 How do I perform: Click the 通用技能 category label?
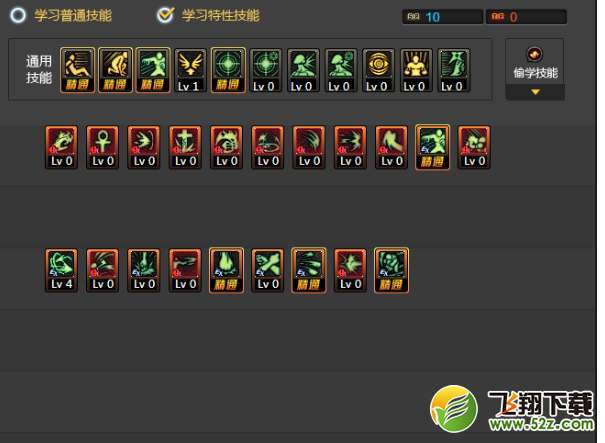(39, 69)
